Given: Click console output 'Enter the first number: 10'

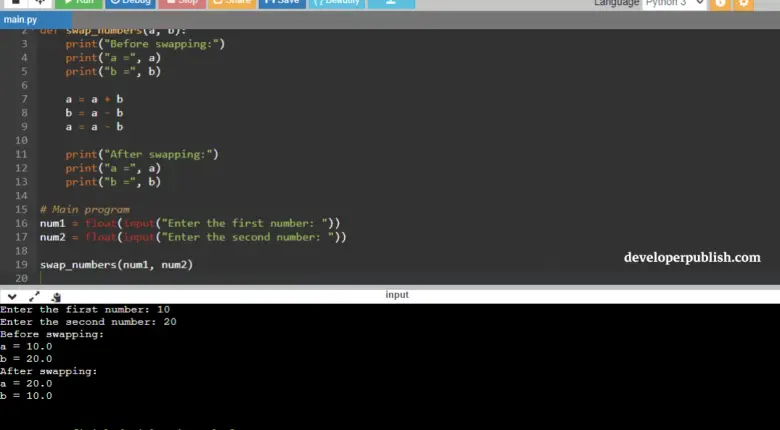Looking at the screenshot, I should click(x=85, y=310).
